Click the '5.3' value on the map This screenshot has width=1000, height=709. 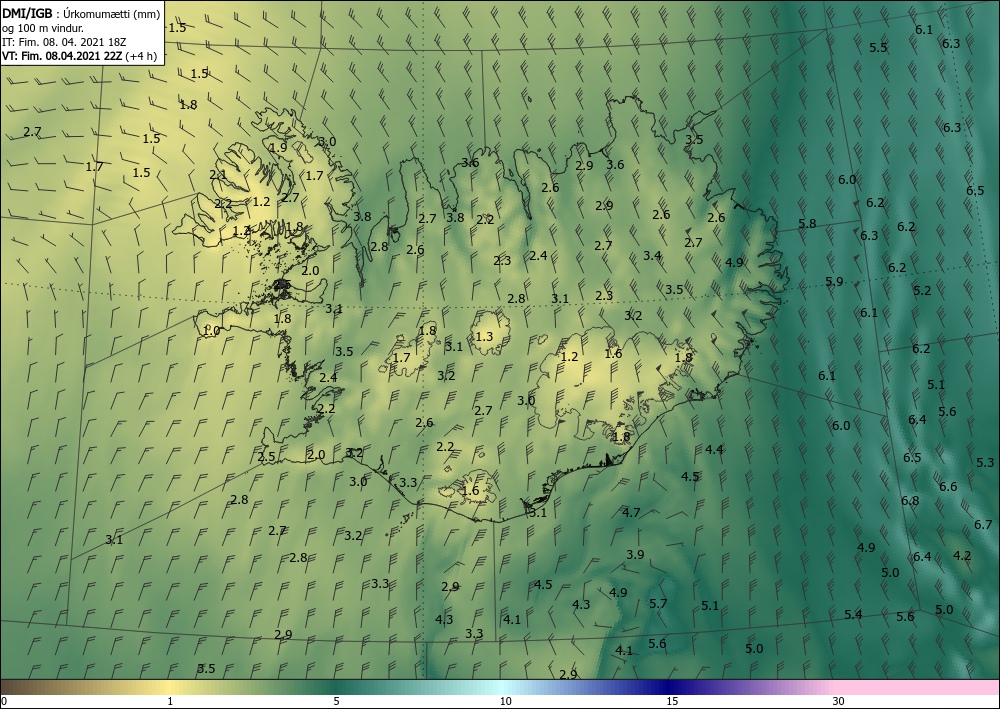985,462
